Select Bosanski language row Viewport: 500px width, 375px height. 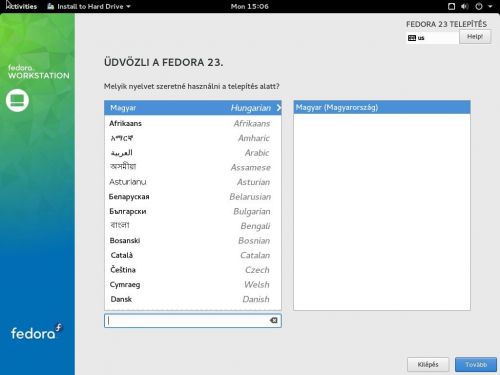point(193,241)
